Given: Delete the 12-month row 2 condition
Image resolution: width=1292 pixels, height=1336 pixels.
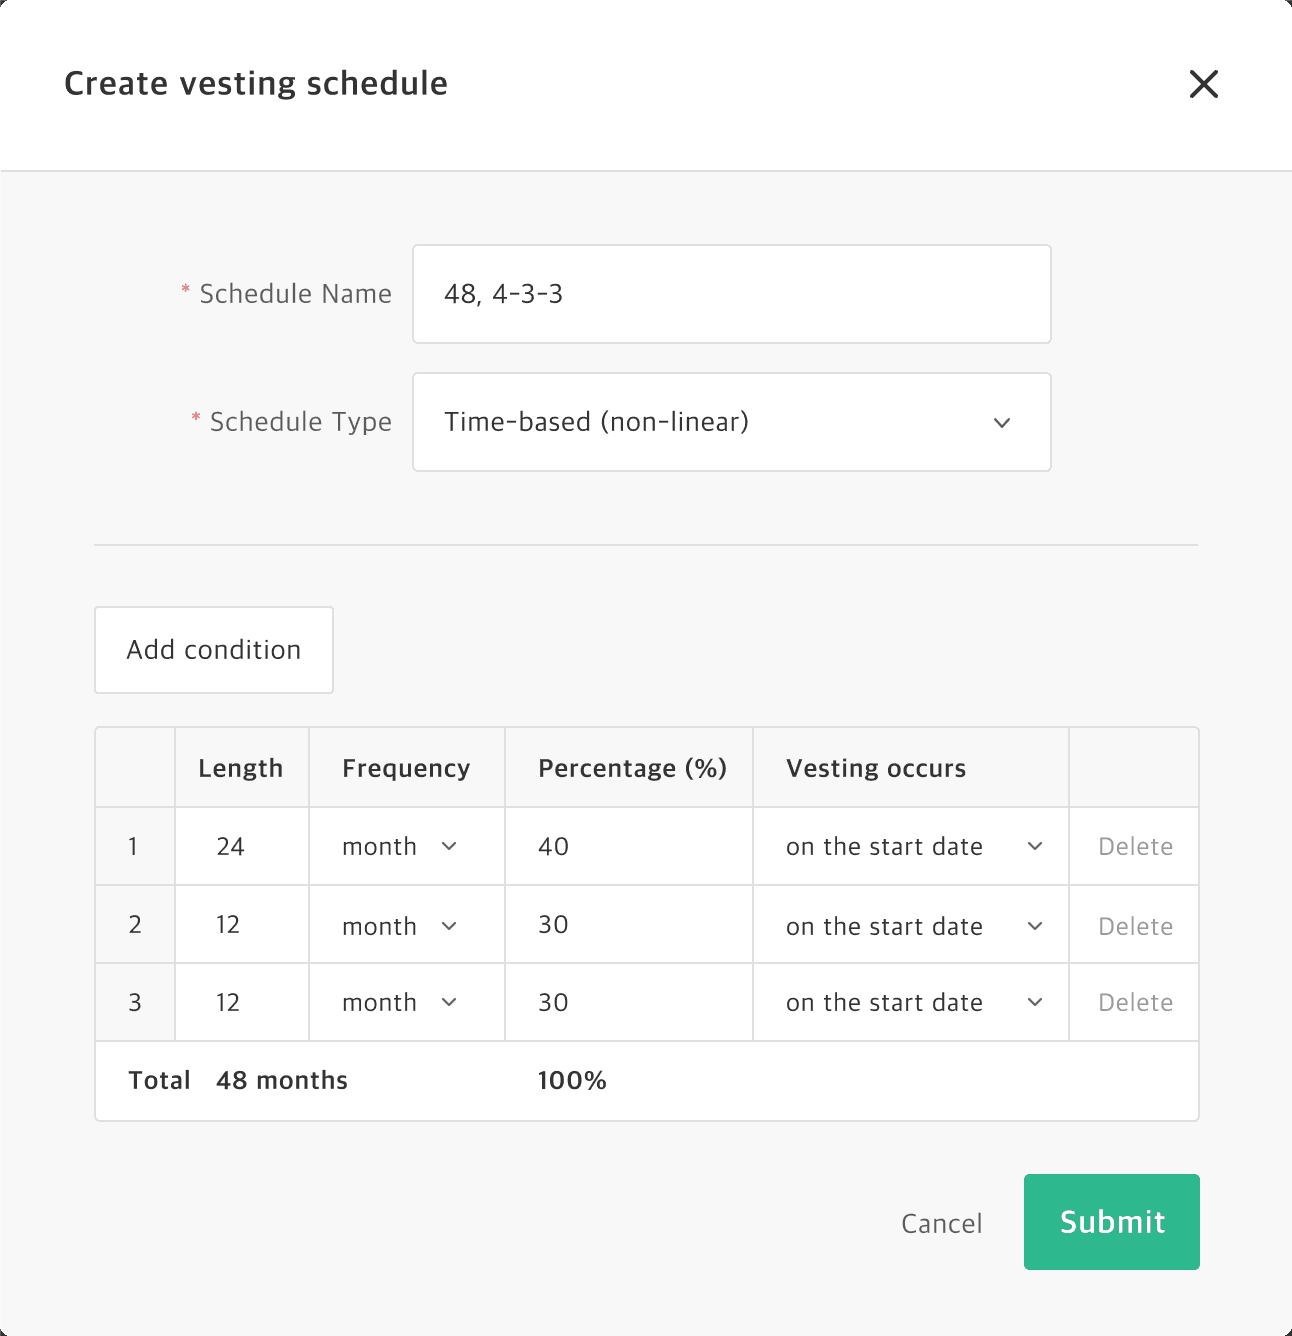Looking at the screenshot, I should 1134,925.
